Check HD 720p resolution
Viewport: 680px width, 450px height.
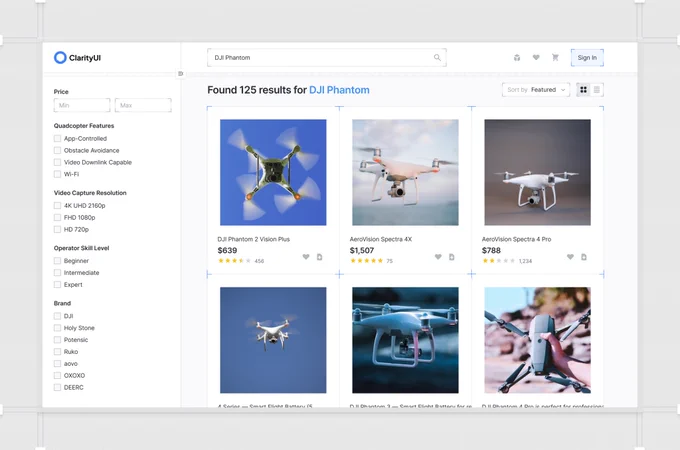click(57, 229)
